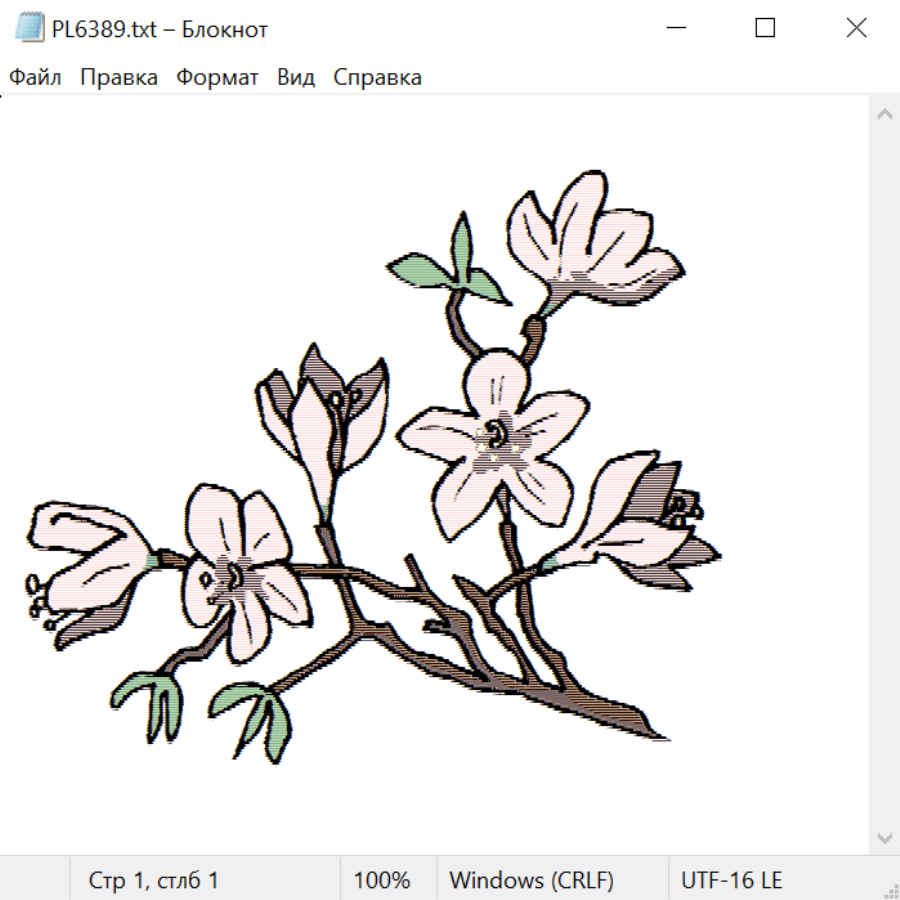900x900 pixels.
Task: Click the Windows (CRLF) line ending label
Action: (x=531, y=880)
